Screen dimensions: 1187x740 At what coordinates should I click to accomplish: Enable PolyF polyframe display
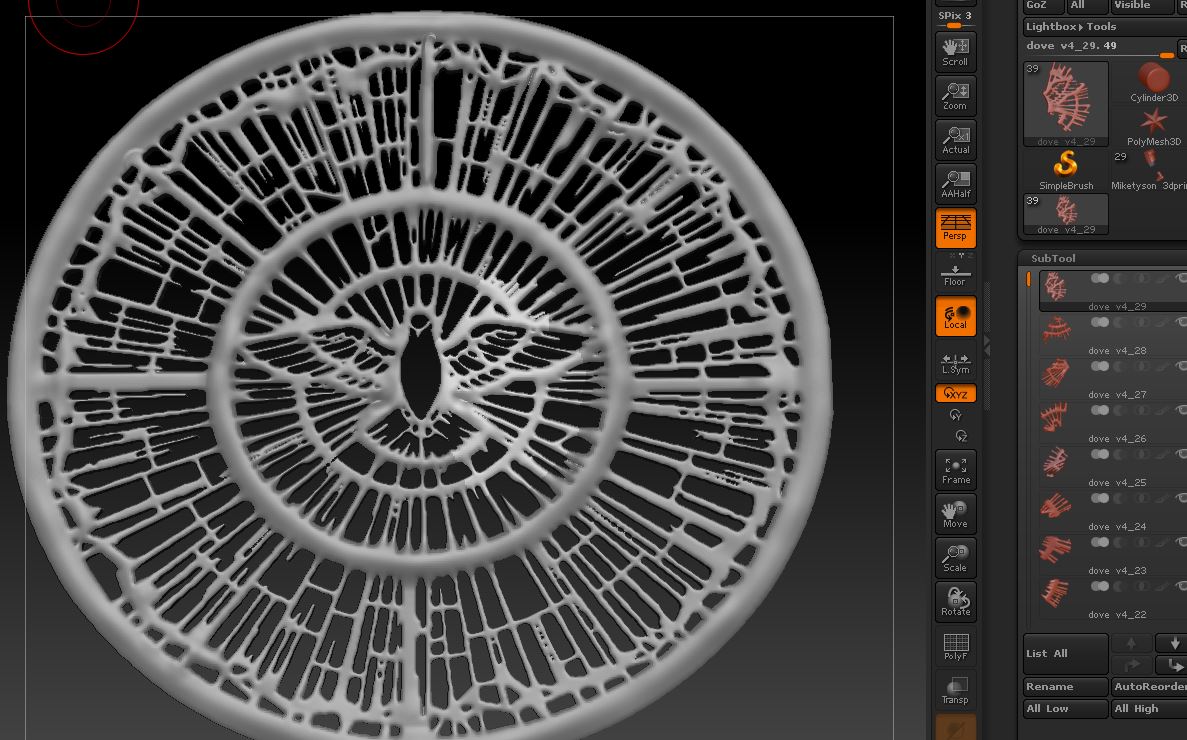click(955, 645)
